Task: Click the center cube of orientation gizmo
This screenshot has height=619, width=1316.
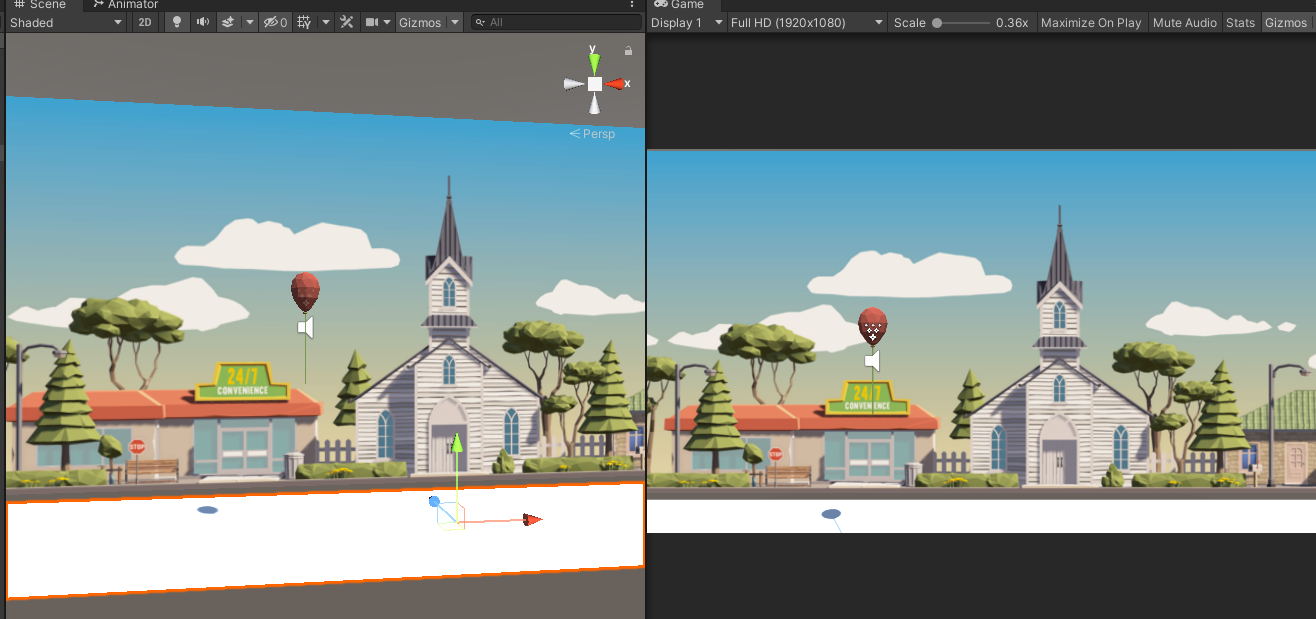Action: click(595, 84)
